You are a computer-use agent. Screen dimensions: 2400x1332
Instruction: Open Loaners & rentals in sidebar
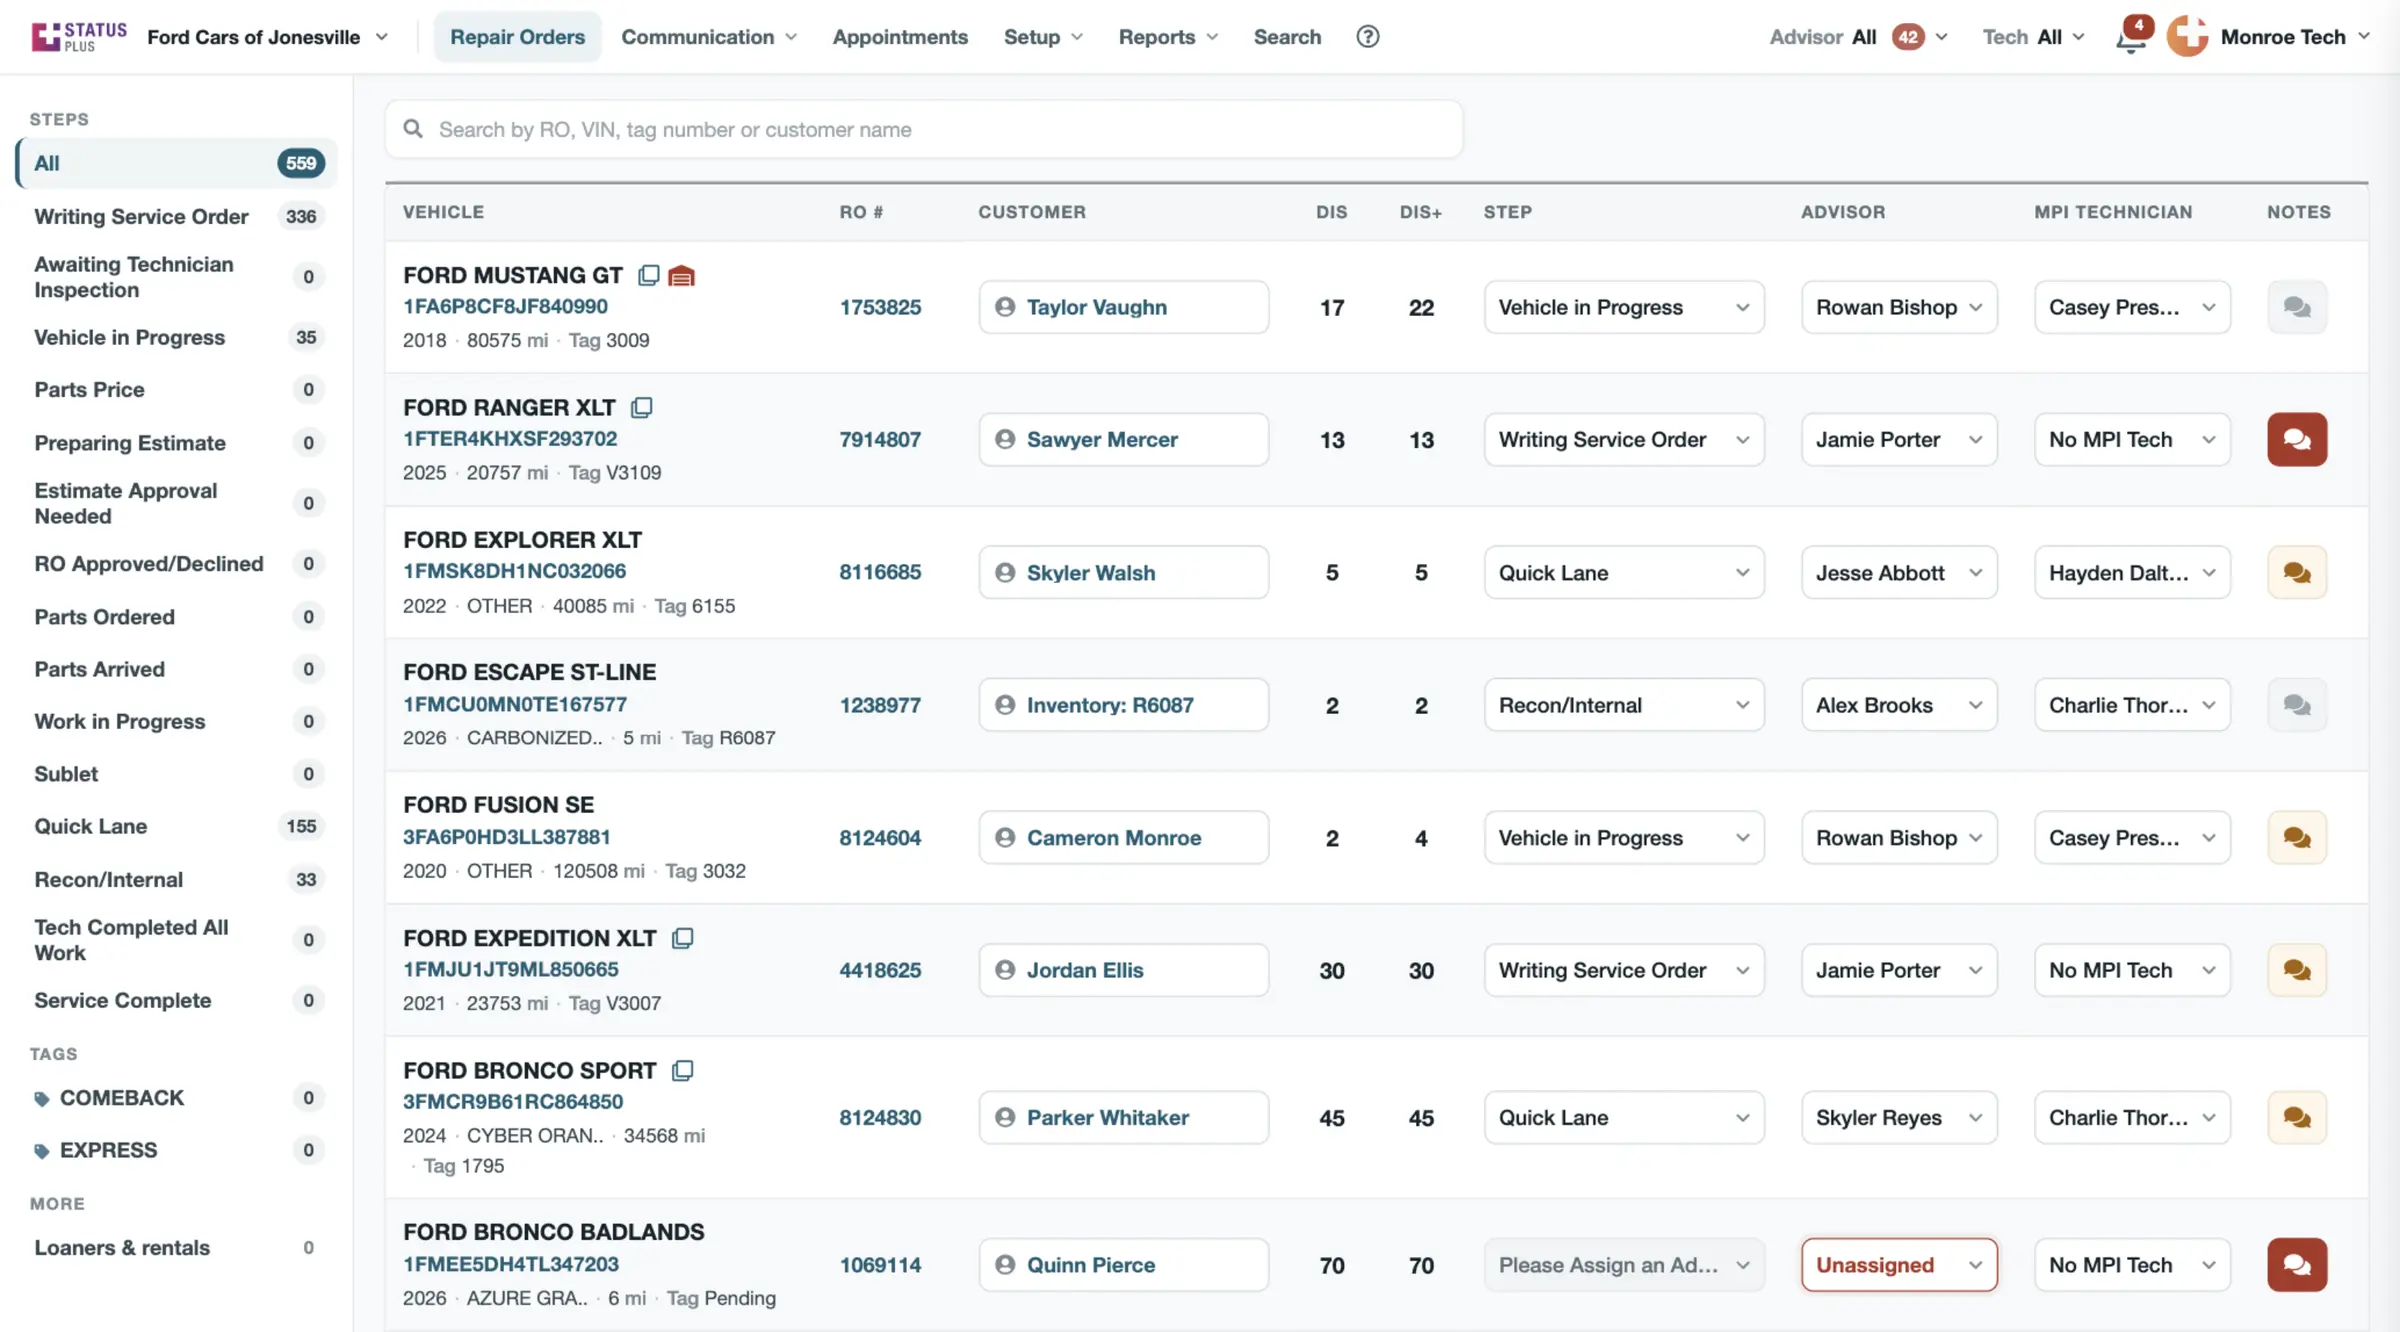(176, 1248)
